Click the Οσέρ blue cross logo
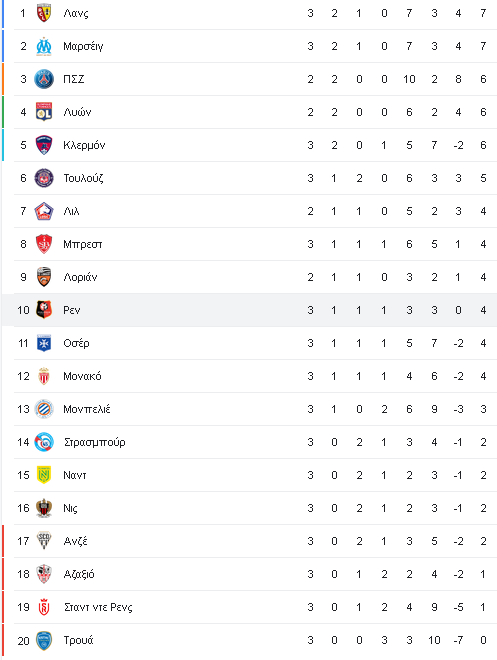Screen dimensions: 497x660 point(44,343)
